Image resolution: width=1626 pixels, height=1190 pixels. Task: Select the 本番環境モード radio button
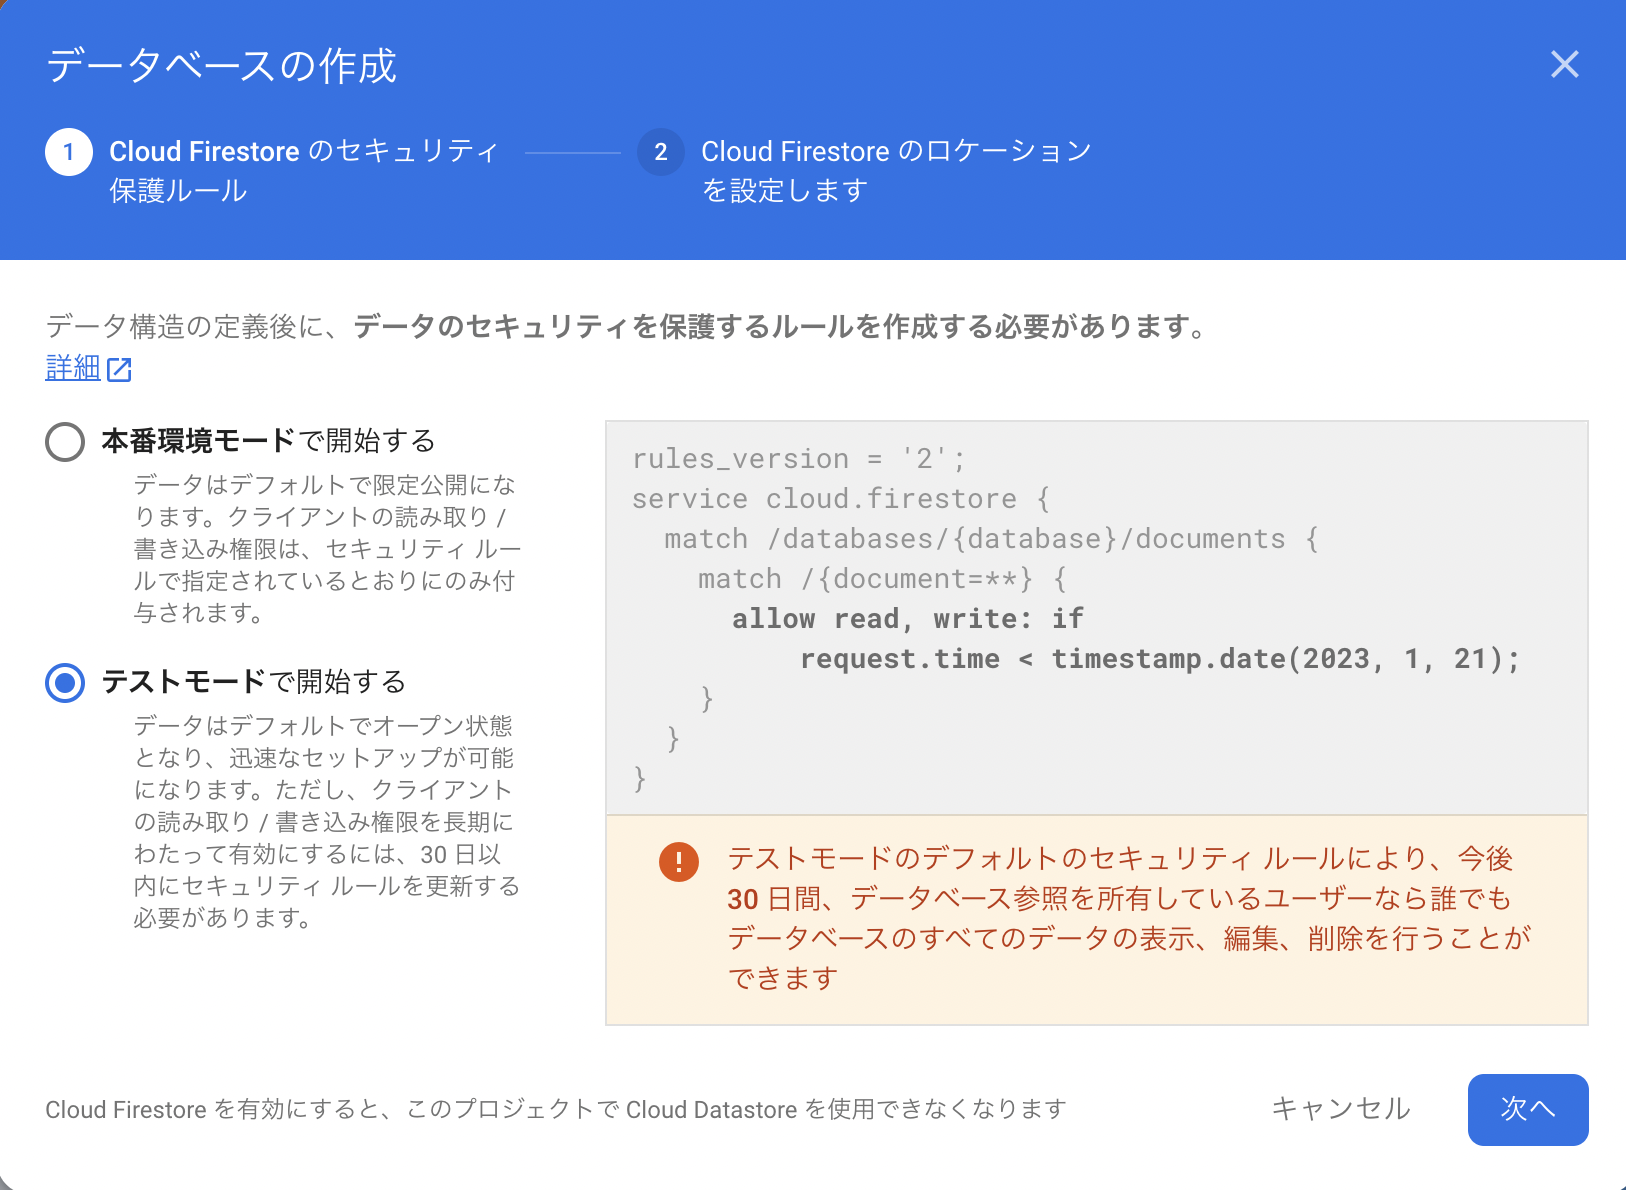pos(65,442)
